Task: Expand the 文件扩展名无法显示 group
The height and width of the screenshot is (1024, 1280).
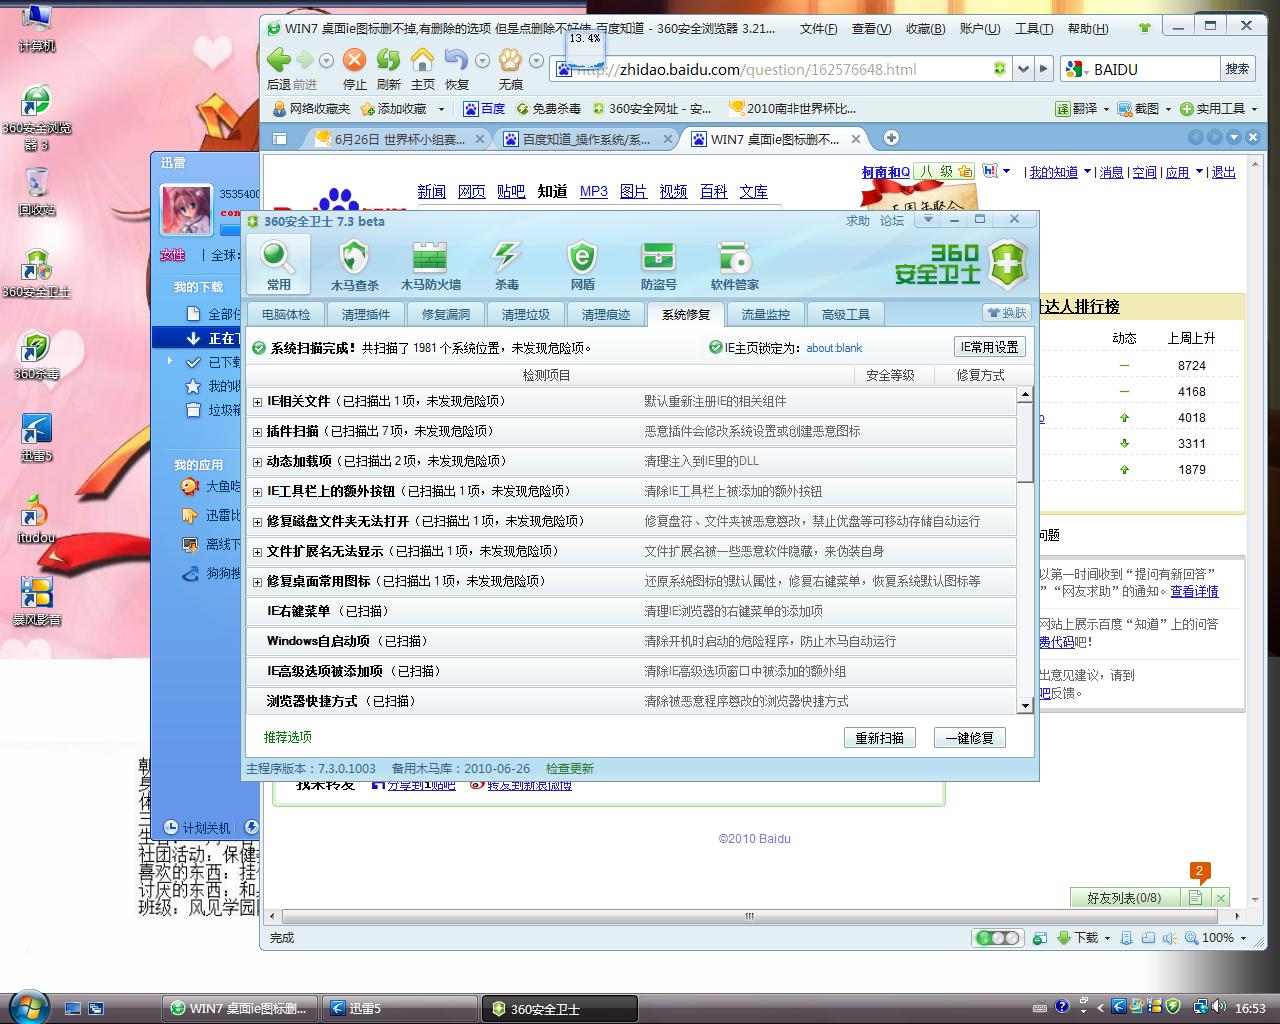Action: pos(258,552)
